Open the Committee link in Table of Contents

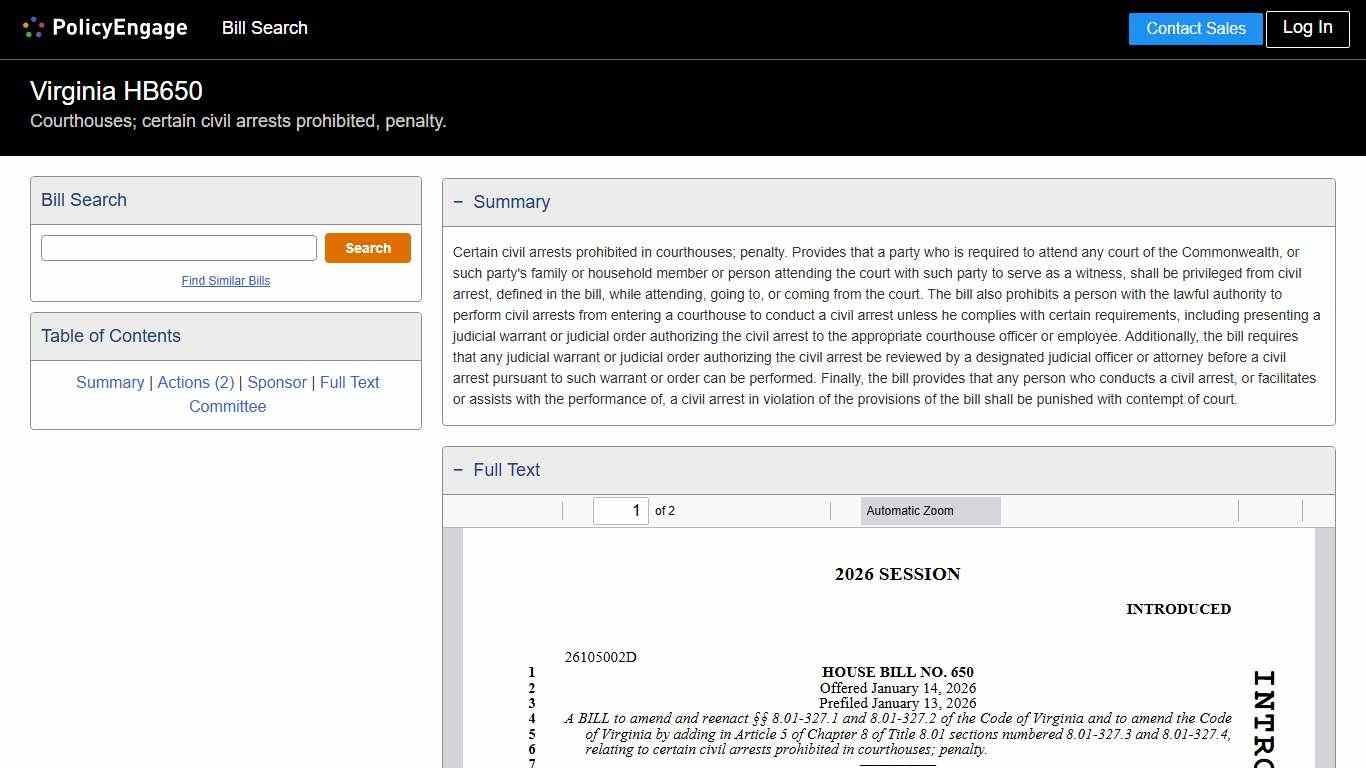[227, 406]
